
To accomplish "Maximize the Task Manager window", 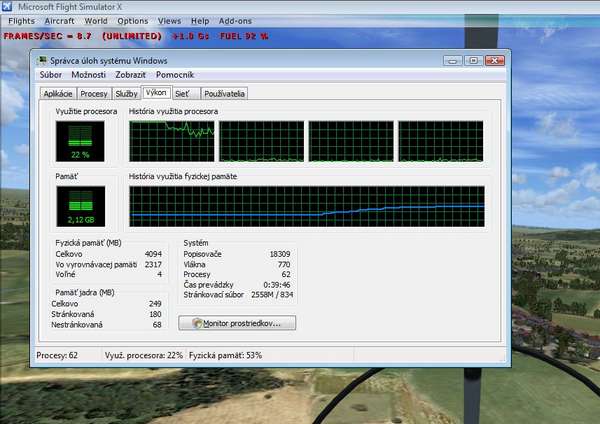I will click(473, 60).
